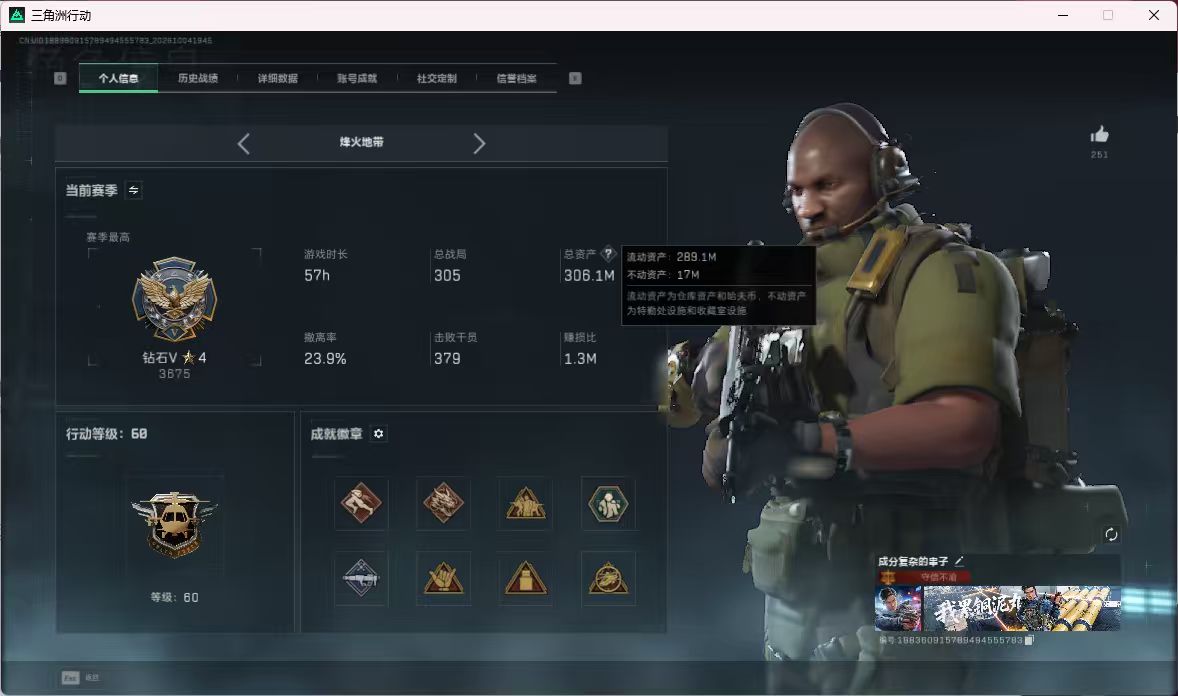Open the 账号成就 tab

(357, 78)
